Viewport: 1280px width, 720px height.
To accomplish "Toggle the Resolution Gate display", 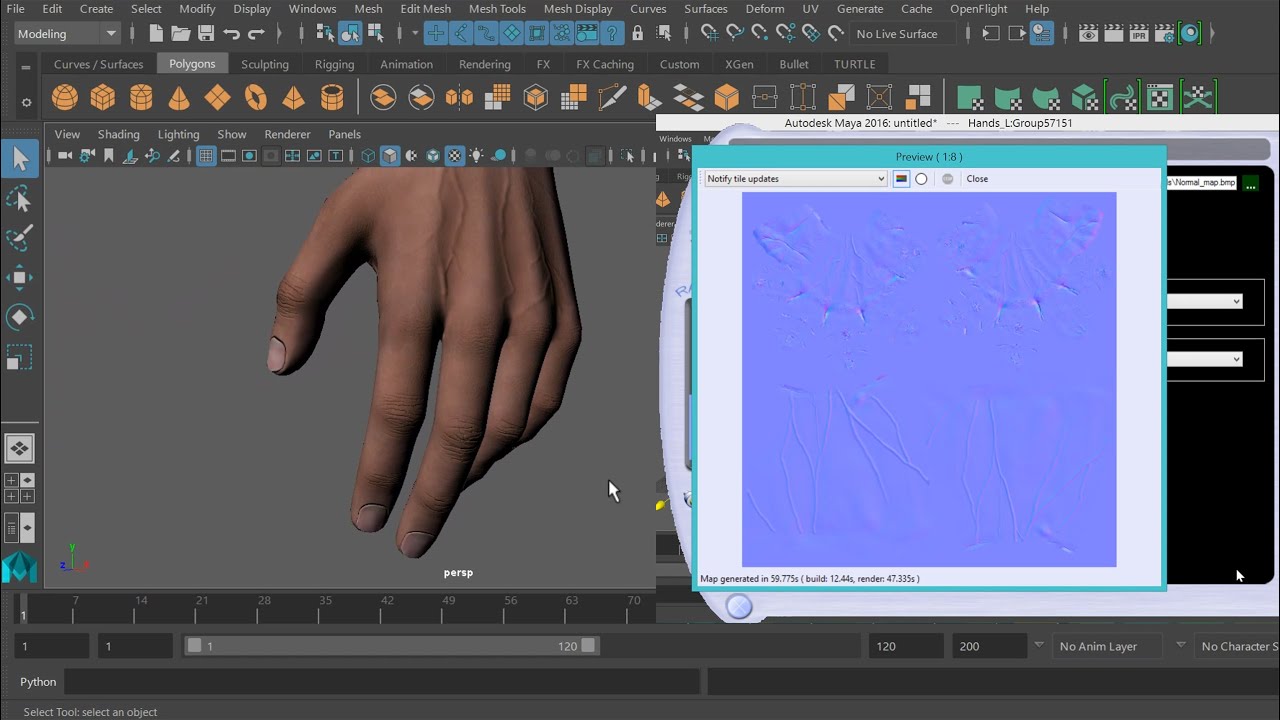I will 249,155.
